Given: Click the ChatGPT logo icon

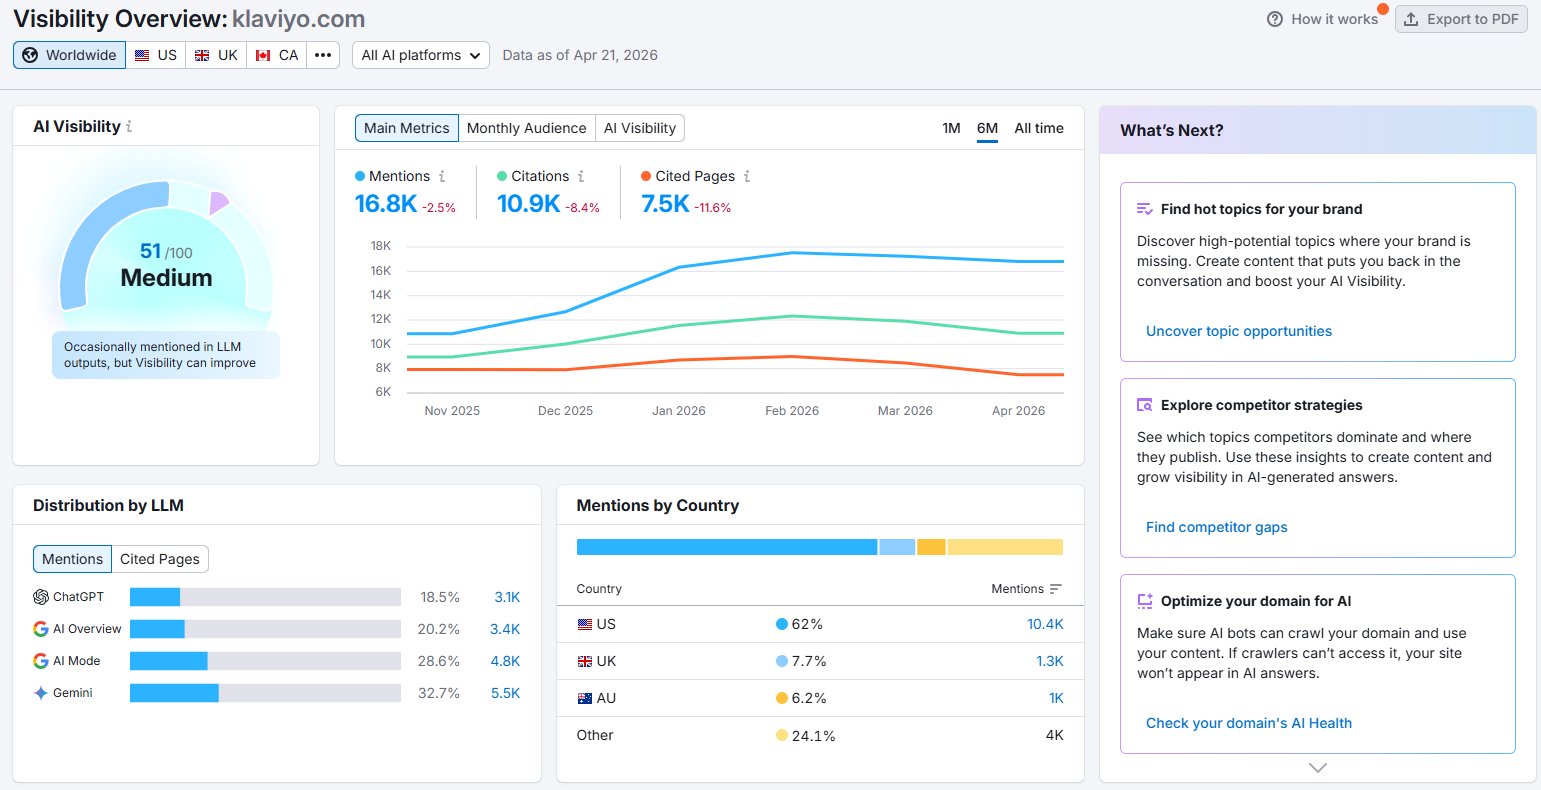Looking at the screenshot, I should 41,597.
